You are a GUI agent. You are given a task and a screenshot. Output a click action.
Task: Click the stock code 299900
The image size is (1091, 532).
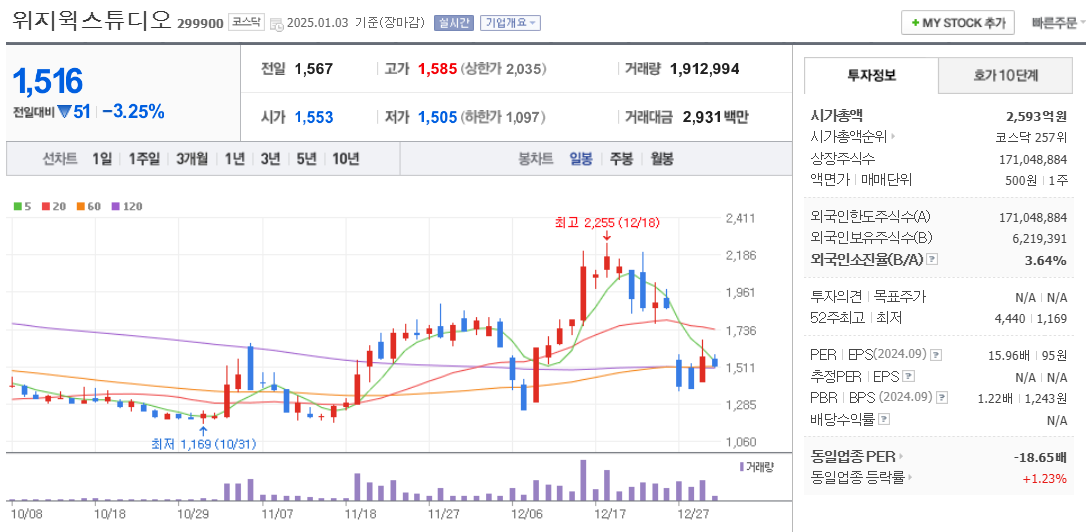200,24
